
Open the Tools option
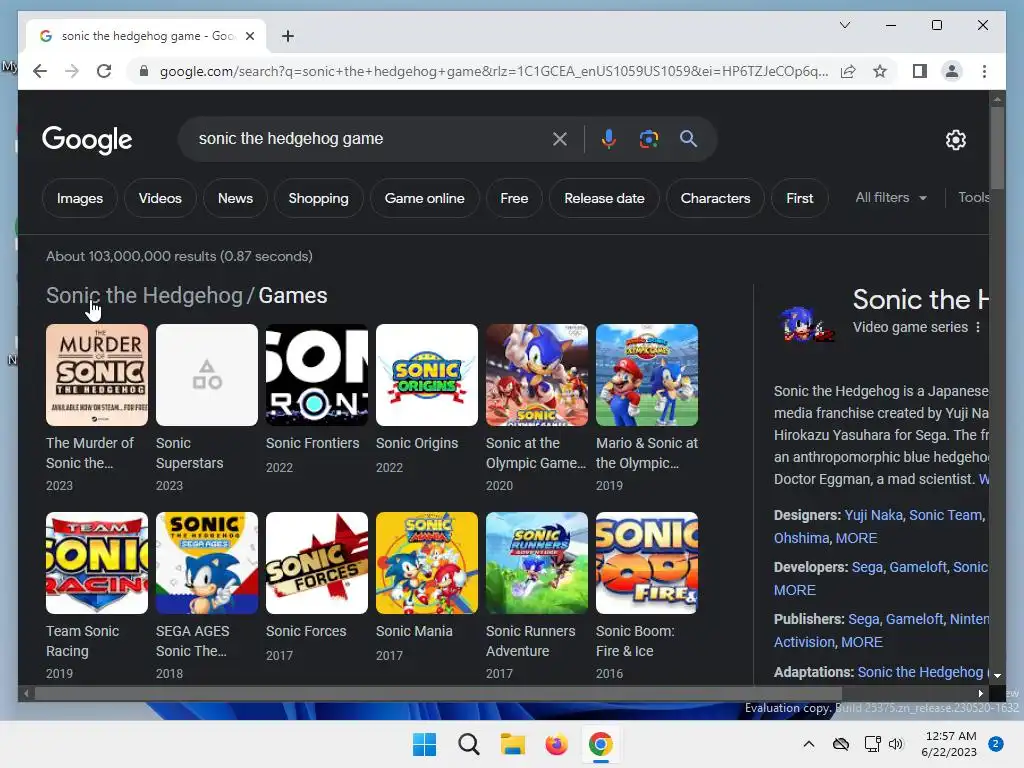tap(973, 197)
